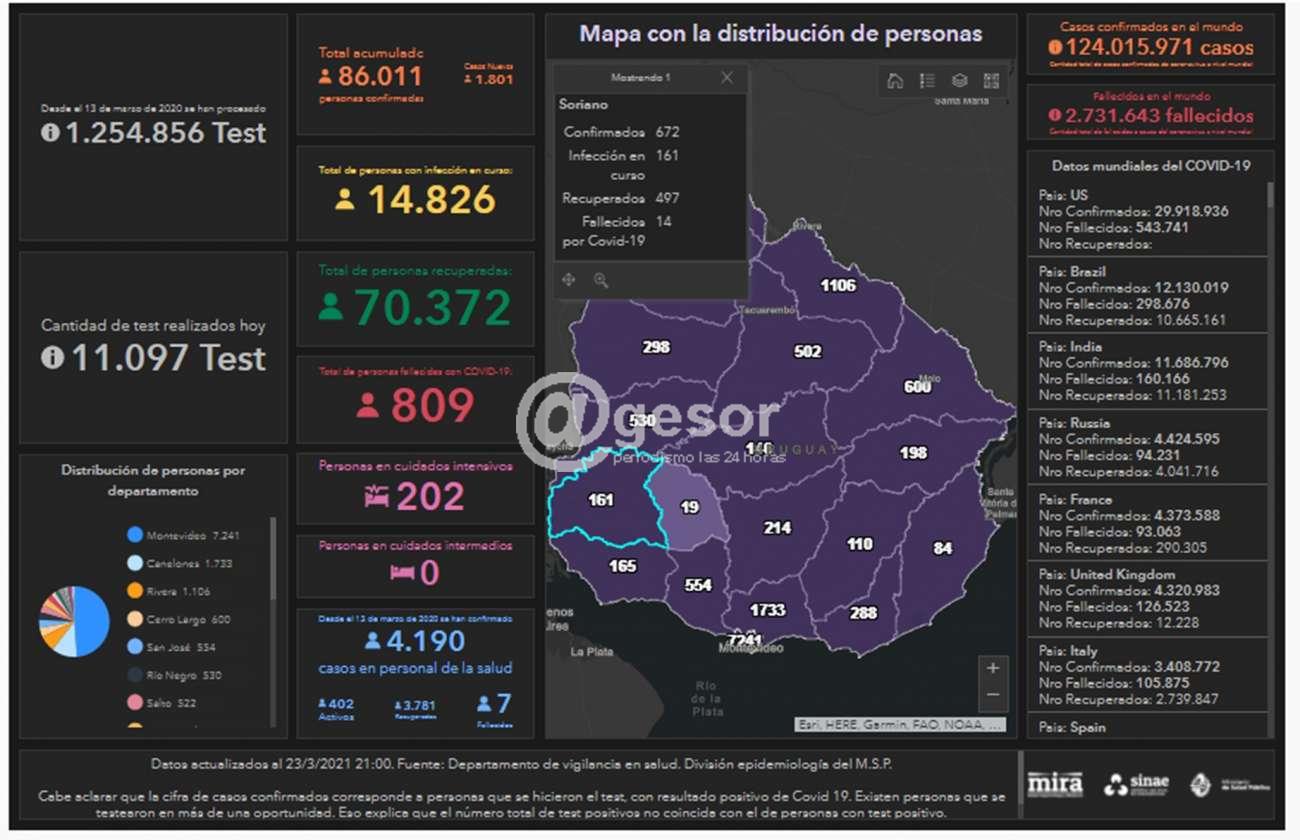Image resolution: width=1300 pixels, height=840 pixels.
Task: Click the zoom-to magnifier icon in popup
Action: click(601, 280)
